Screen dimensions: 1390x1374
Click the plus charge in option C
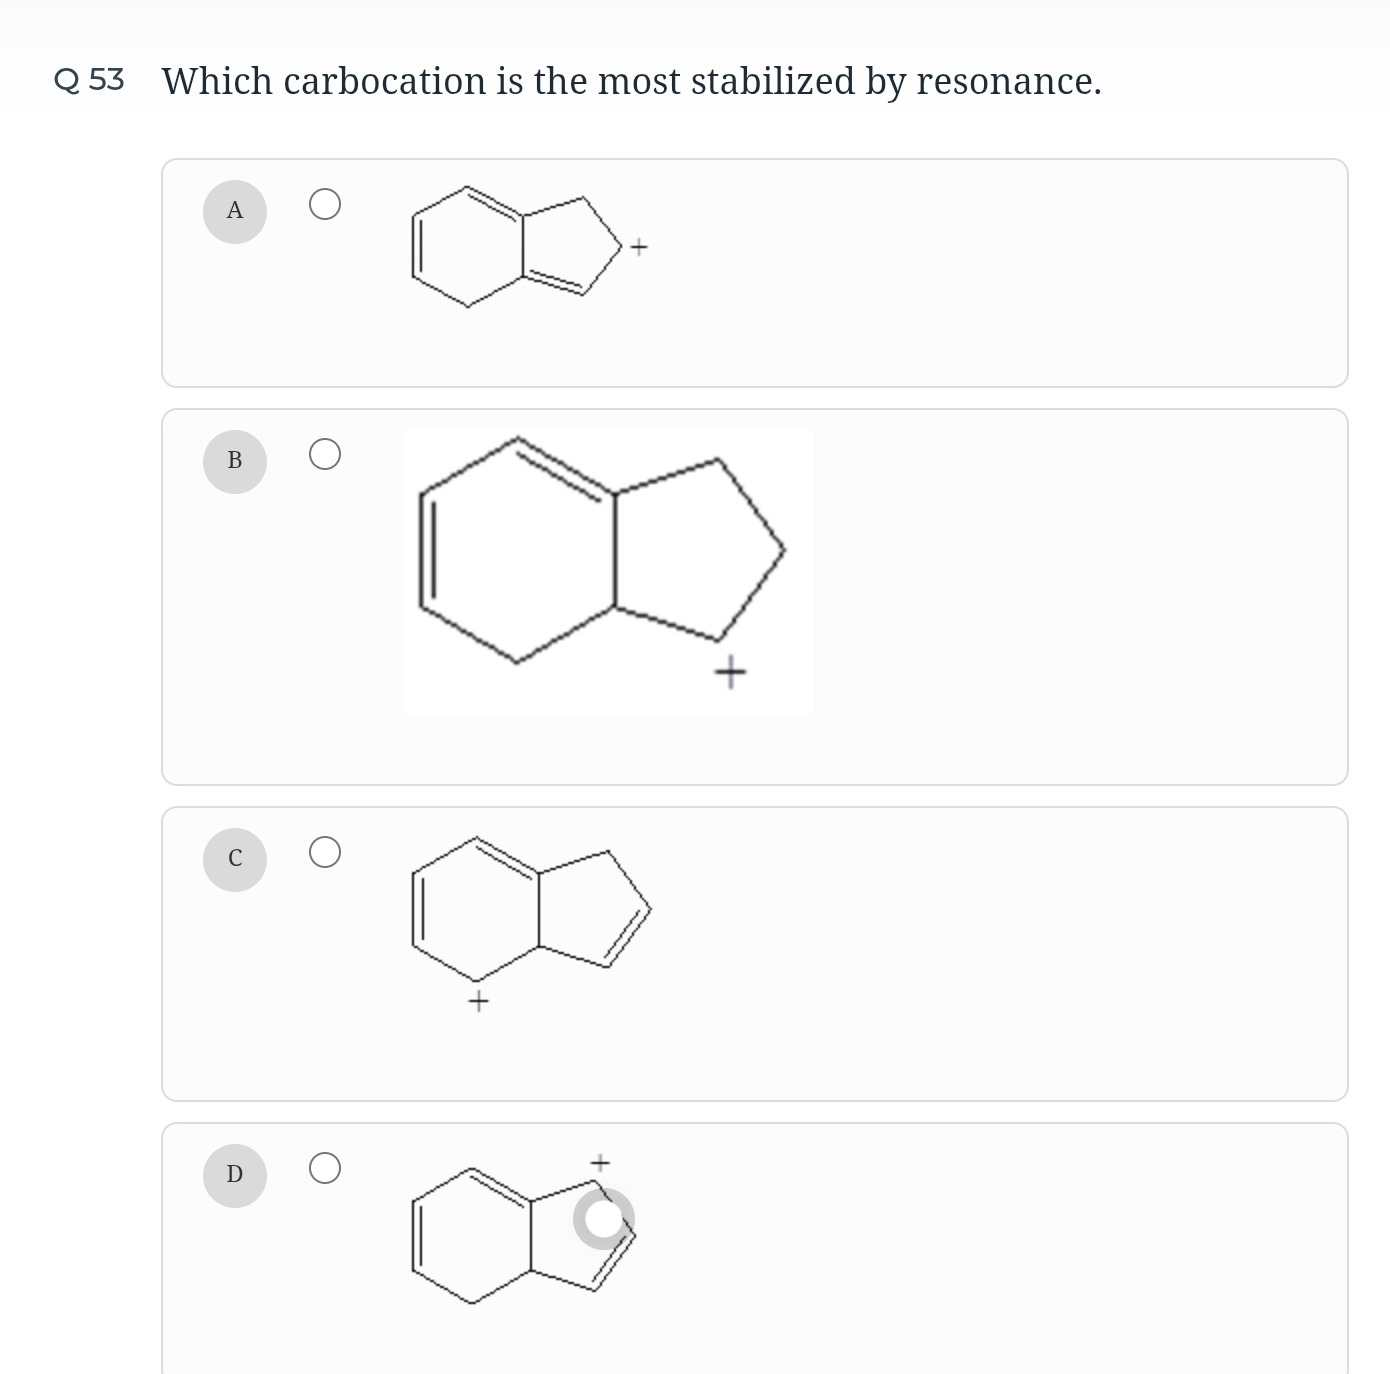pyautogui.click(x=479, y=1001)
